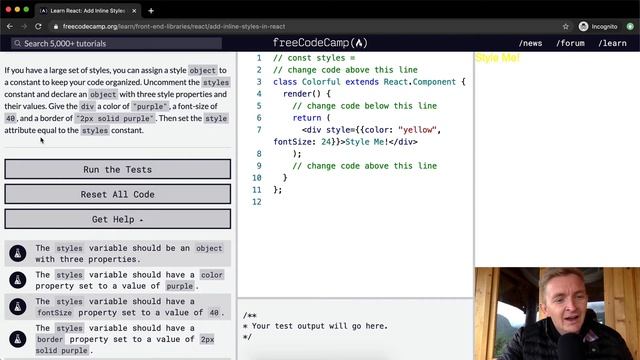This screenshot has height=360, width=640.
Task: Click the freeCodeCamp logo
Action: [x=320, y=43]
